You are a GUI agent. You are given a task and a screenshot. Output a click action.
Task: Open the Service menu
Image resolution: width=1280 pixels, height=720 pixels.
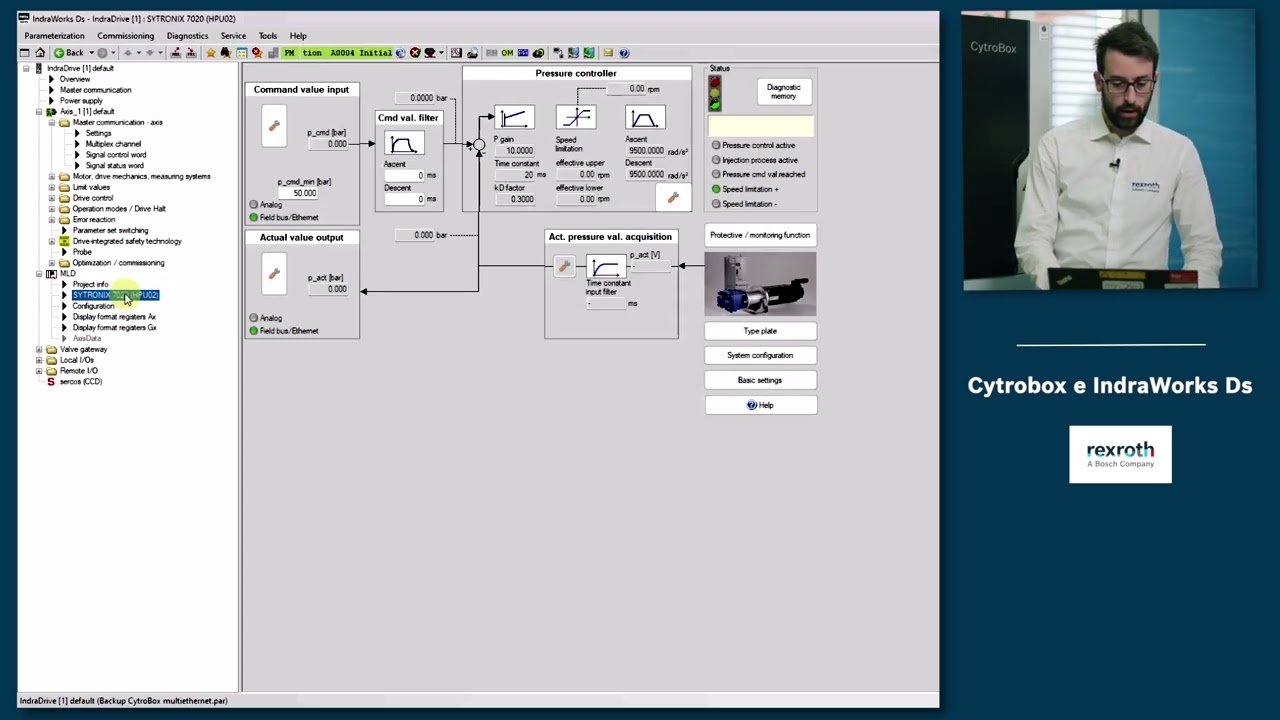233,36
